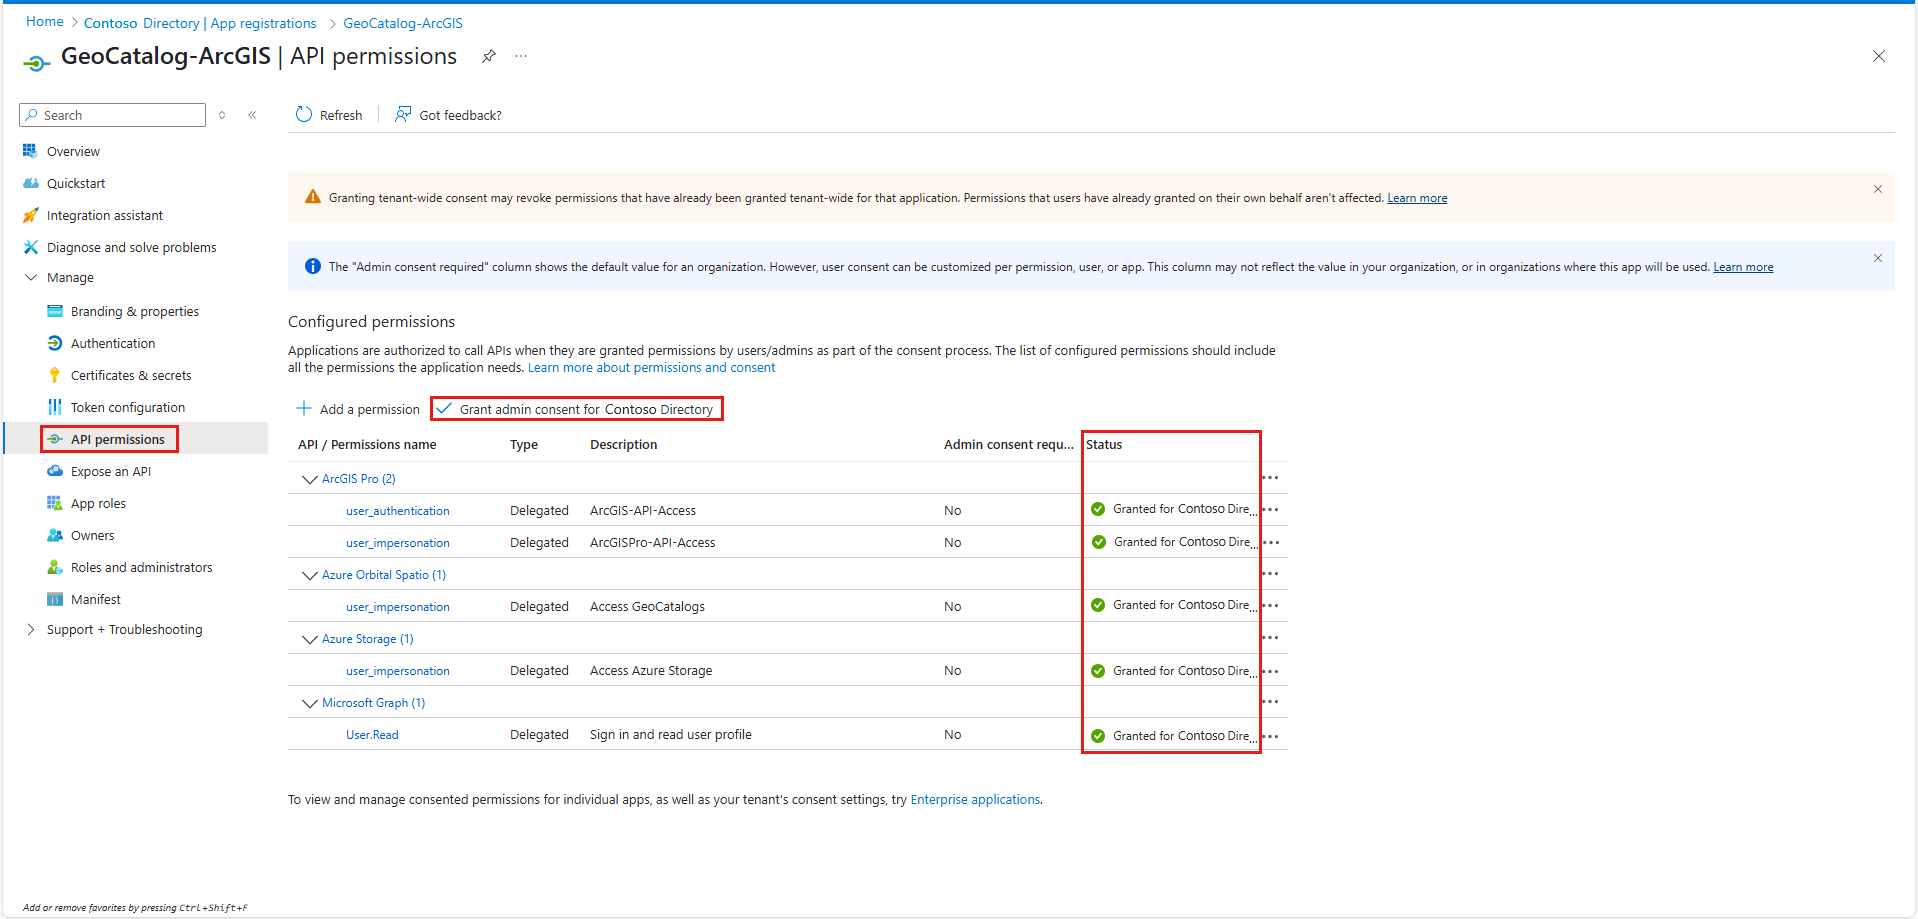Open more options for Access Azure Storage permission row
Viewport: 1918px width, 919px height.
[1270, 671]
